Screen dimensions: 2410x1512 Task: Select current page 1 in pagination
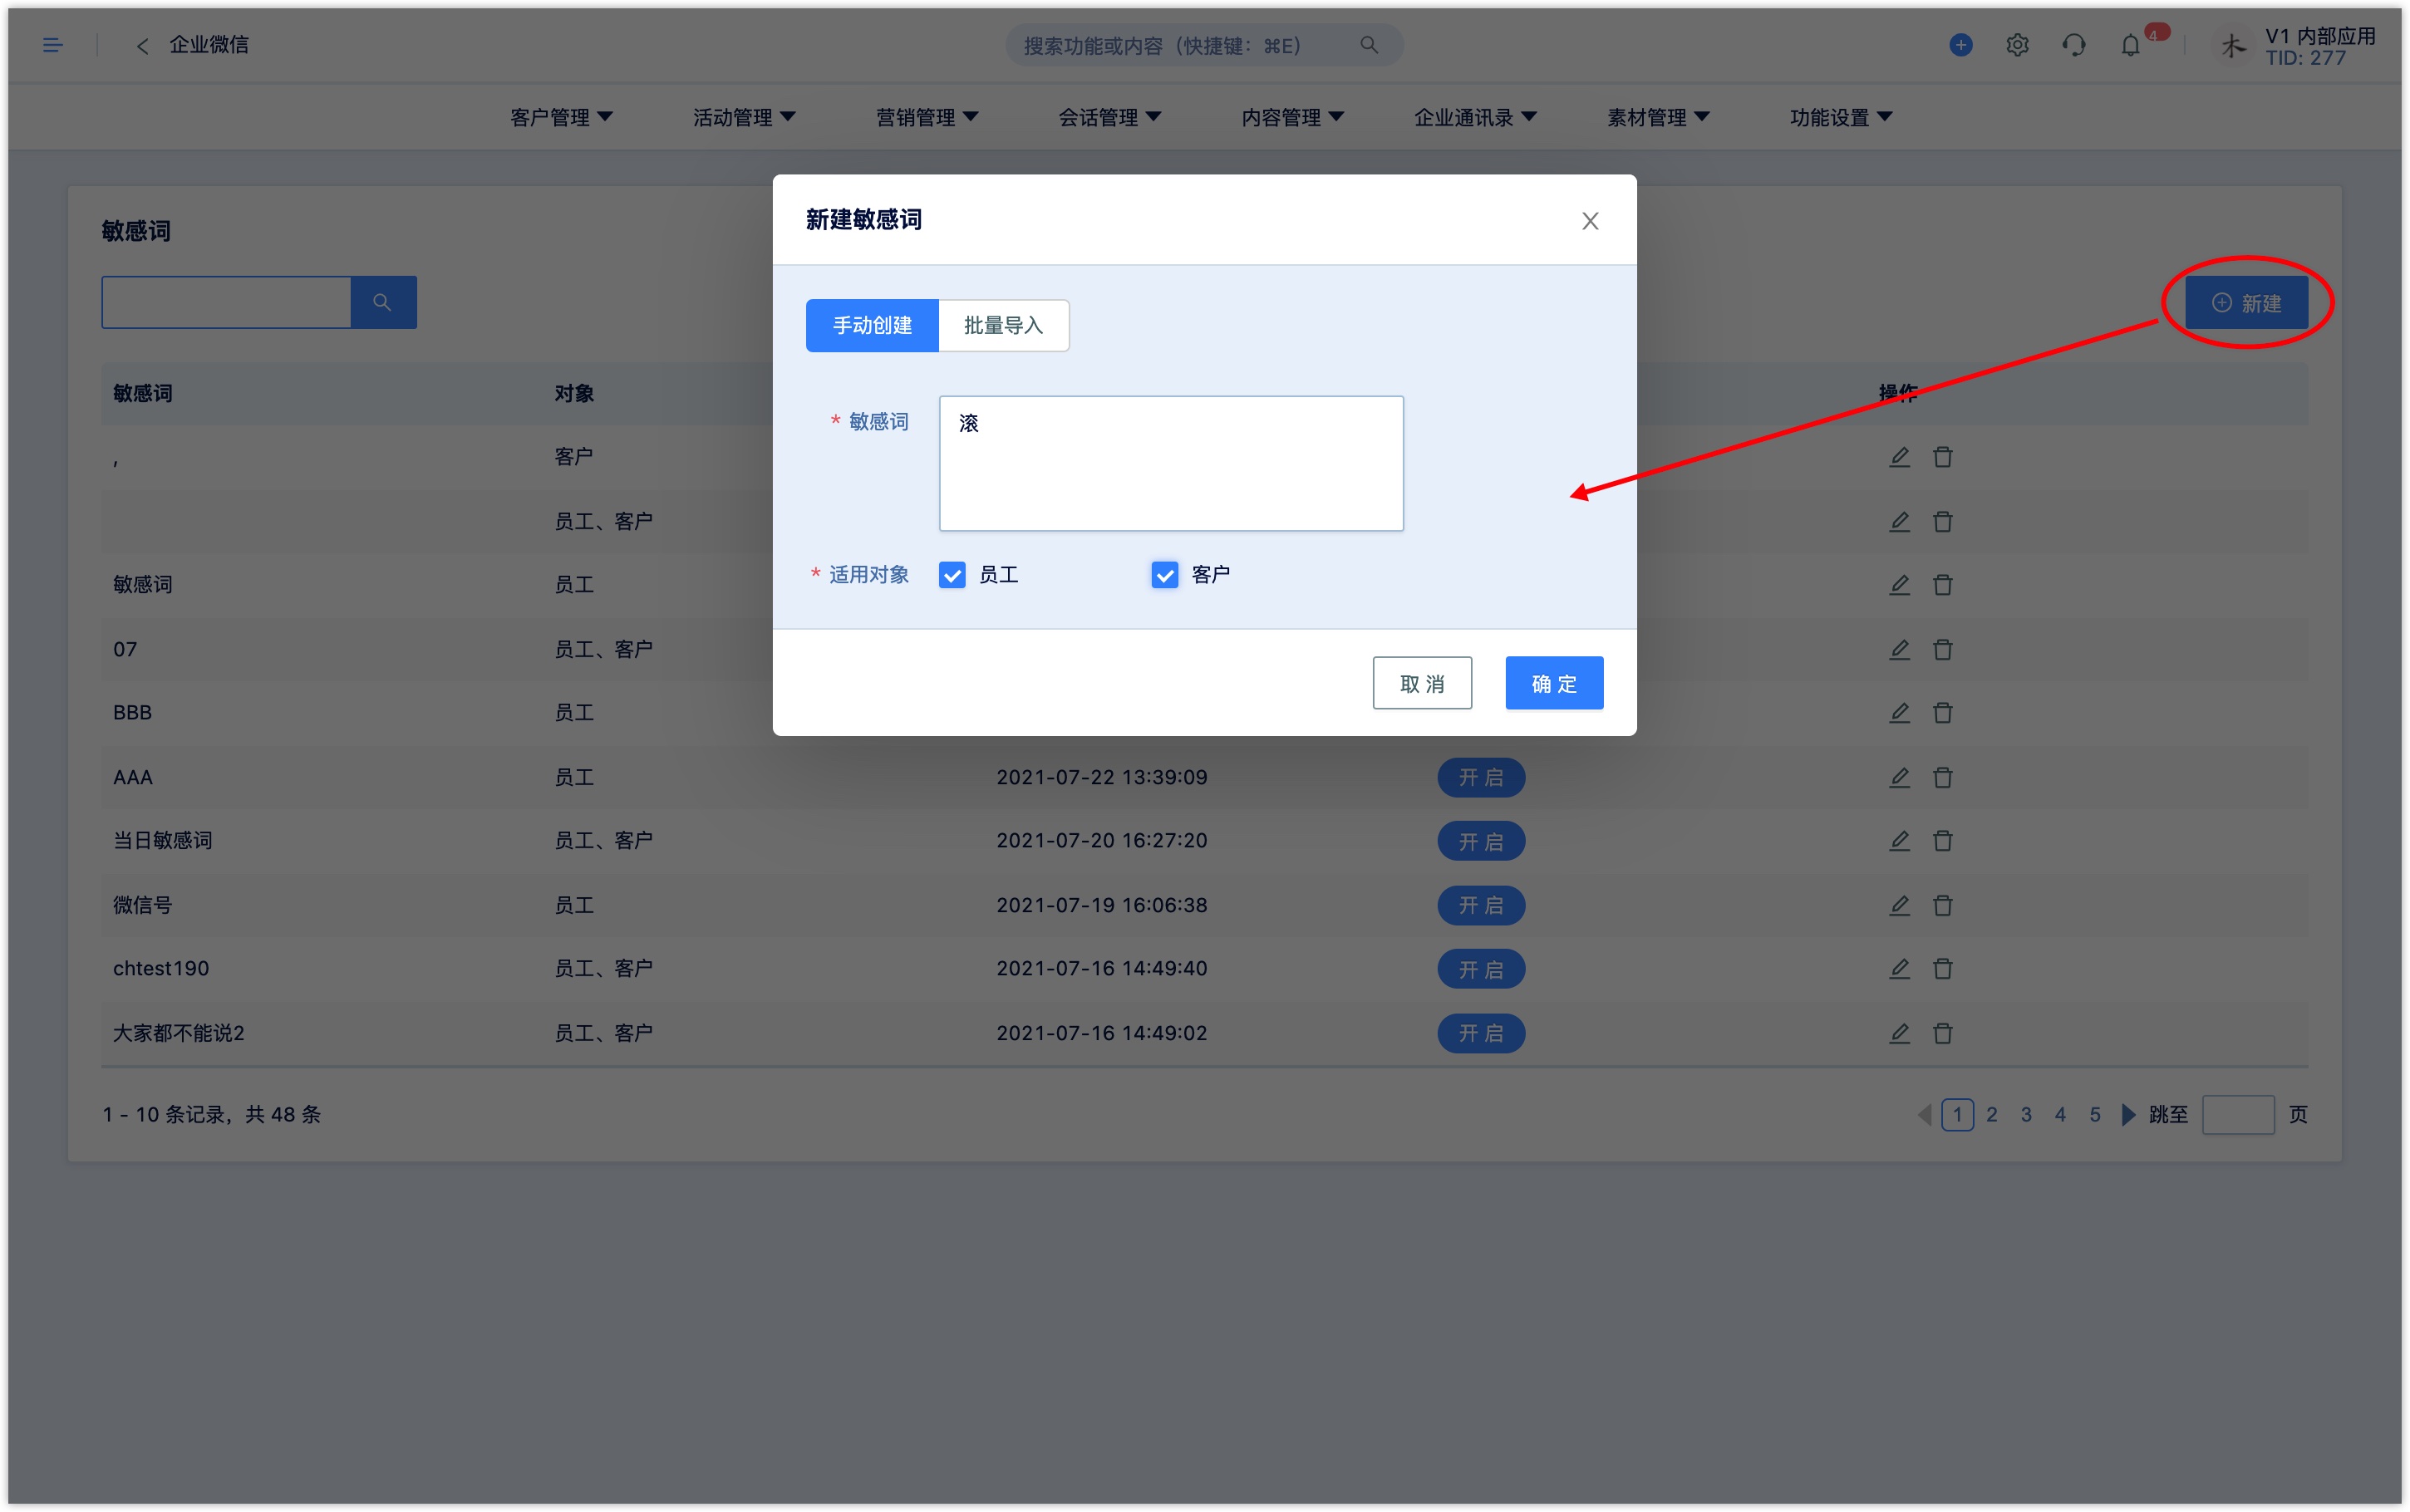(1957, 1115)
